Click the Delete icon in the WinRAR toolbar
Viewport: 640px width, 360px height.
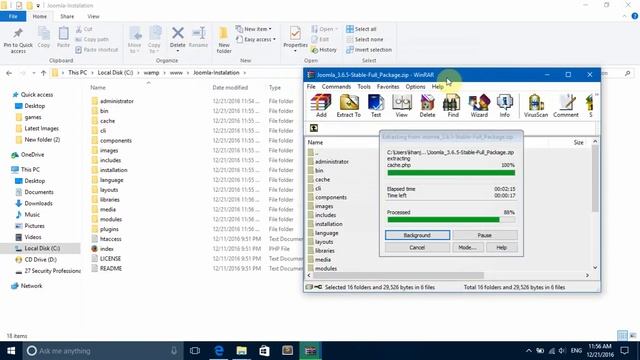click(427, 106)
